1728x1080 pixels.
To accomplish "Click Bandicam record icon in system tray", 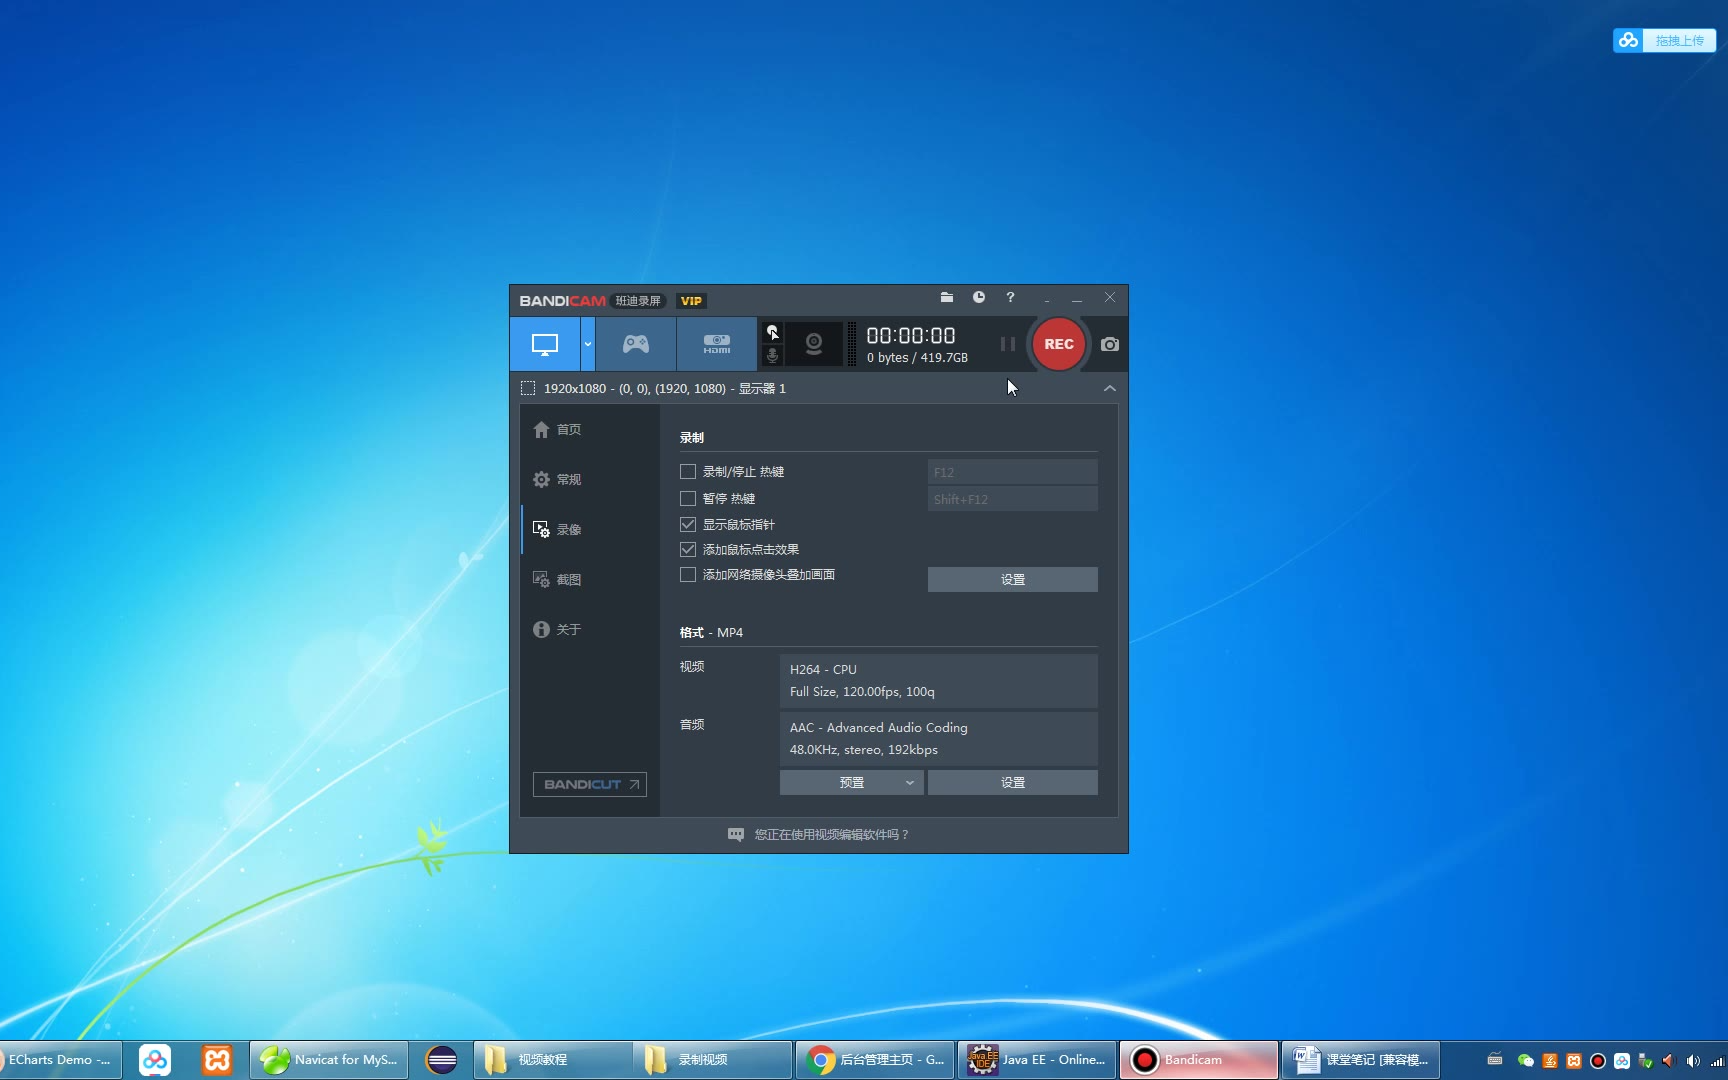I will click(1597, 1061).
